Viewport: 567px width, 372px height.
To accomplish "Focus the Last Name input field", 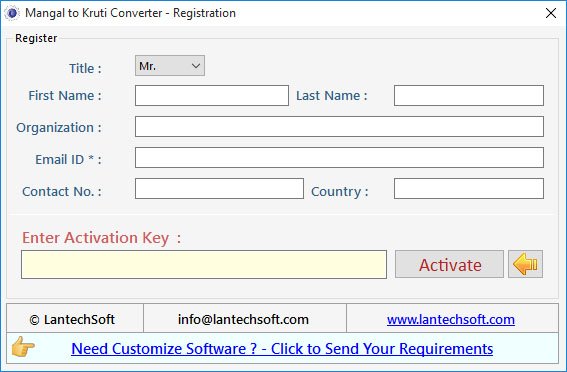I will (469, 95).
